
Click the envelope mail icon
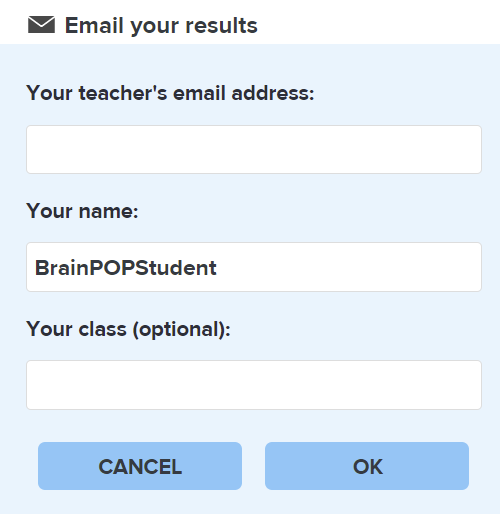pyautogui.click(x=41, y=25)
